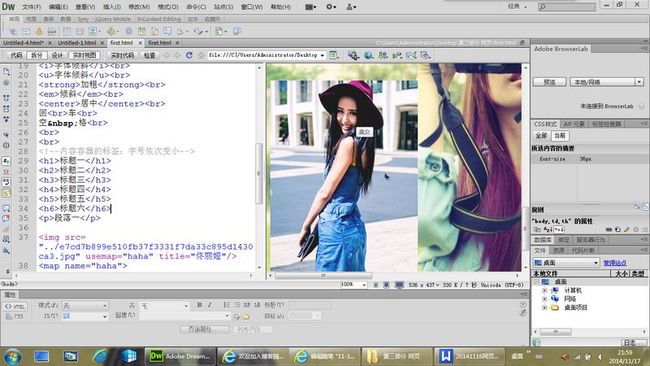Click the preview in browser globe icon
Viewport: 650px width, 366px height.
368,55
